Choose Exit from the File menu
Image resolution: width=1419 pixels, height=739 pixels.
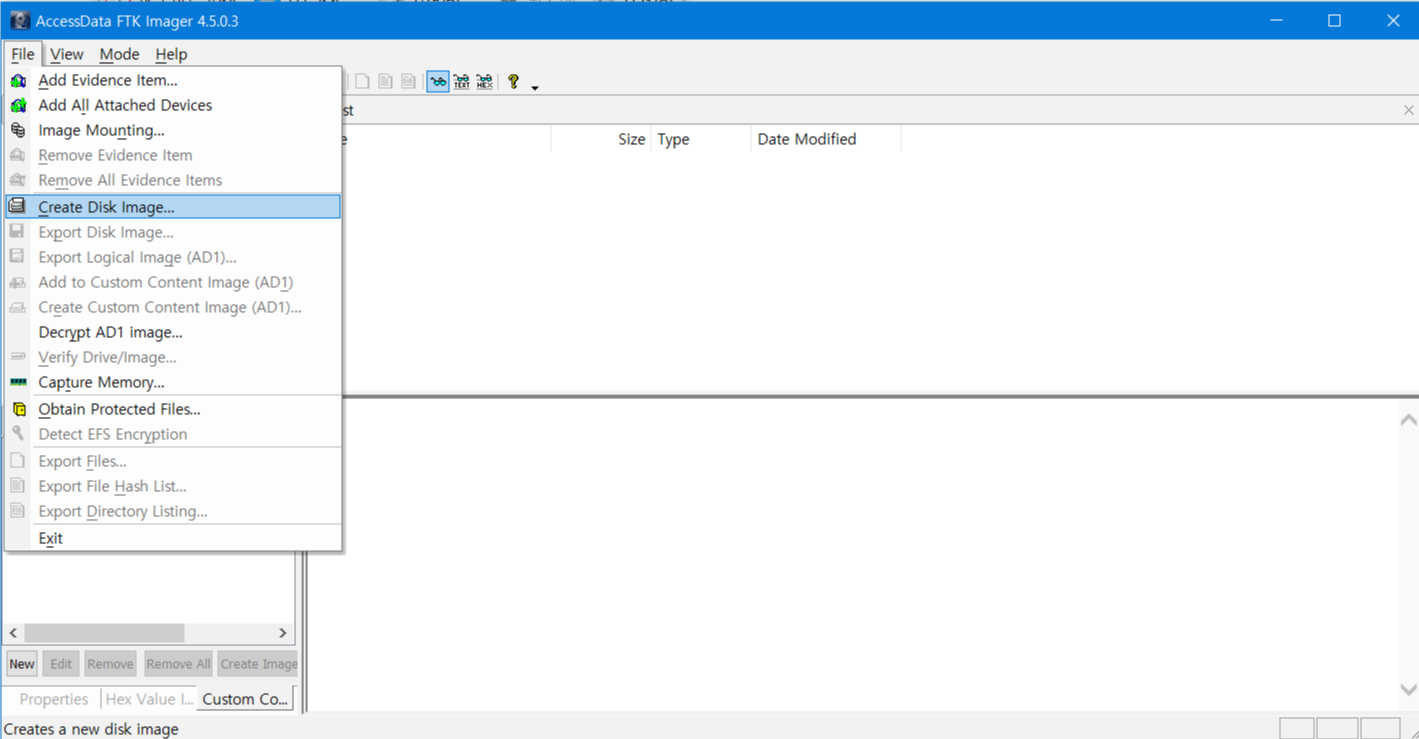173,538
